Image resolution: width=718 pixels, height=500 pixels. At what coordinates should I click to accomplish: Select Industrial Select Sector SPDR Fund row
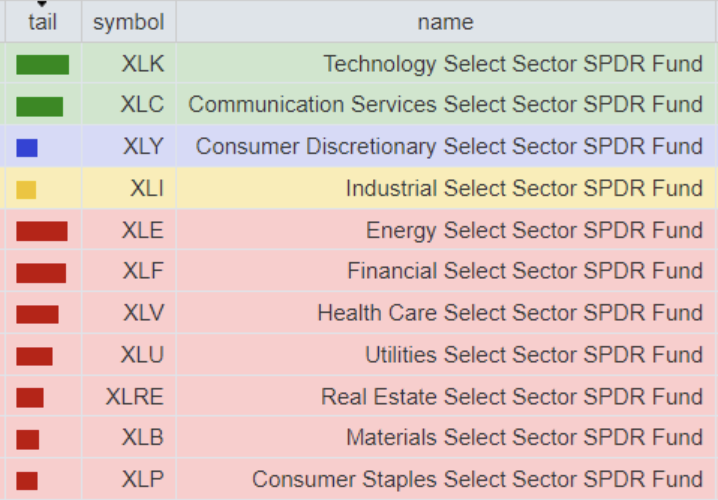tap(524, 189)
